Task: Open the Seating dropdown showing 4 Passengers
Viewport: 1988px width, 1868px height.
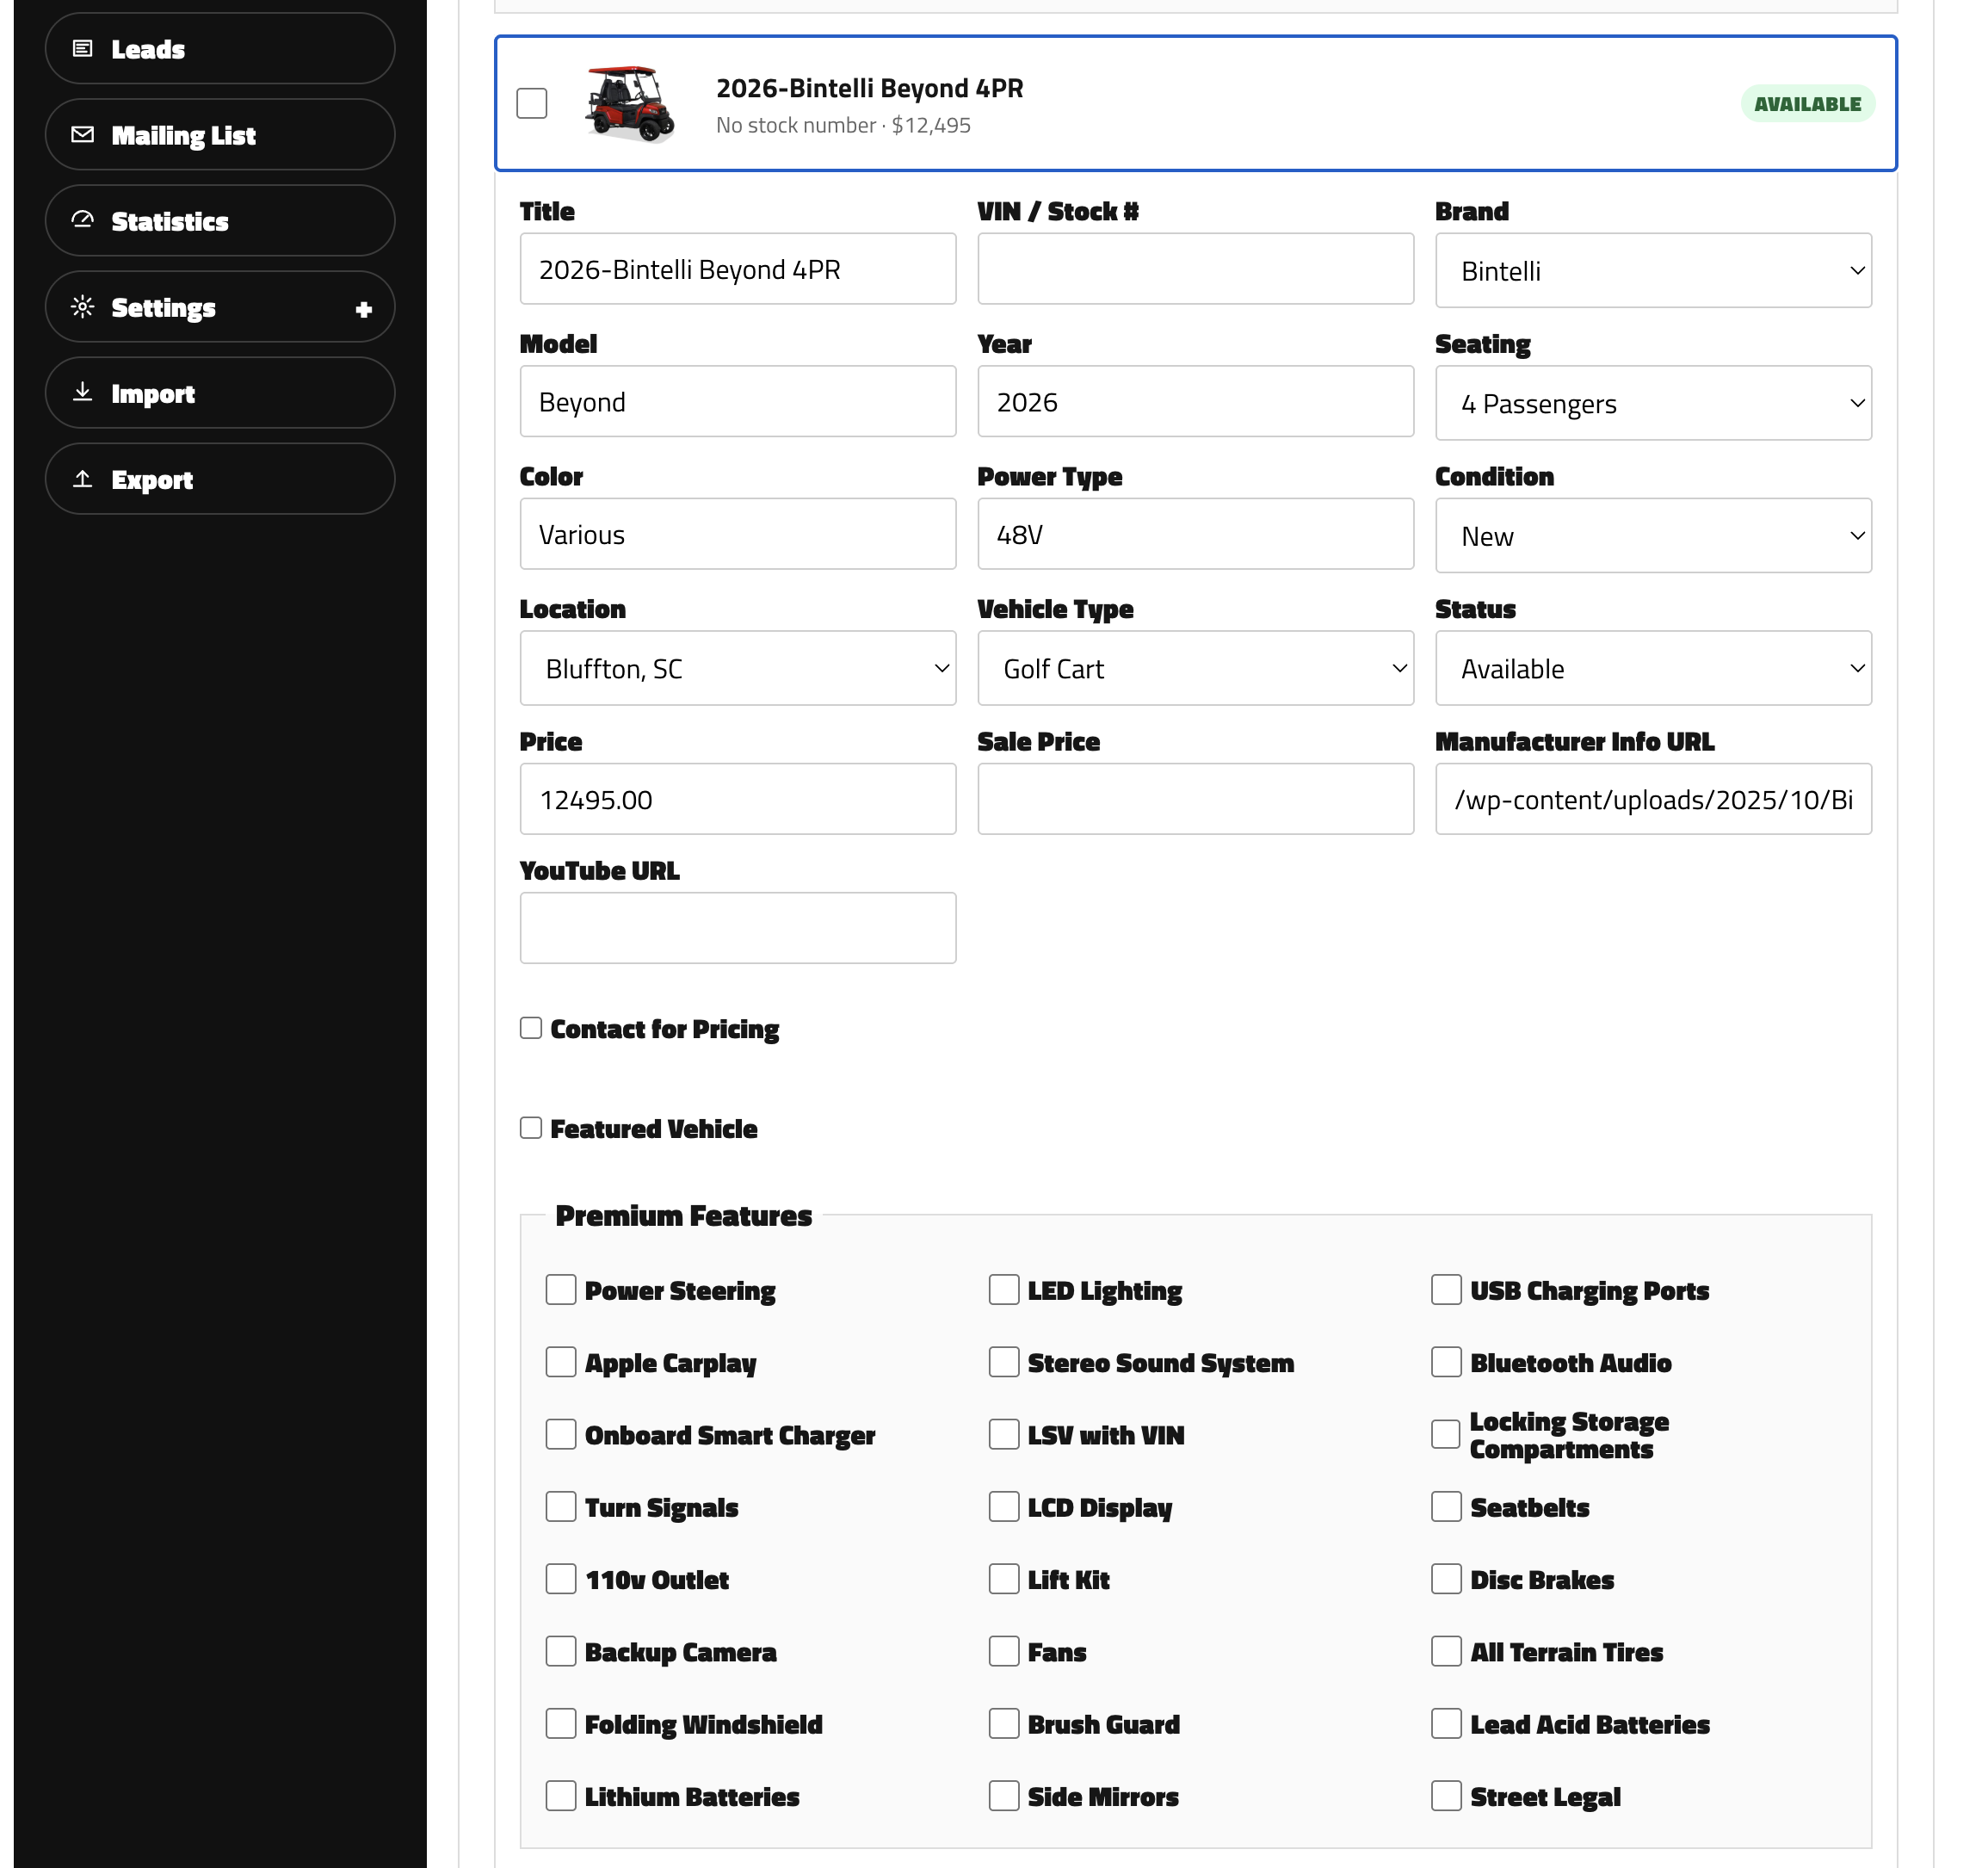Action: (x=1653, y=403)
